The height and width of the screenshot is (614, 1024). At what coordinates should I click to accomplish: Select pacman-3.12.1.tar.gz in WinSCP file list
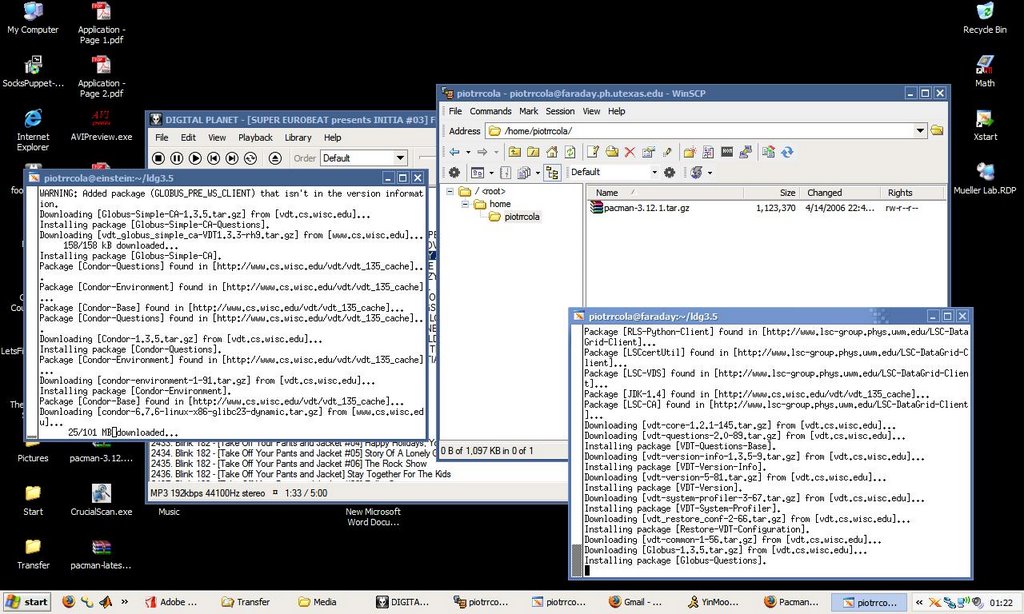(x=646, y=208)
